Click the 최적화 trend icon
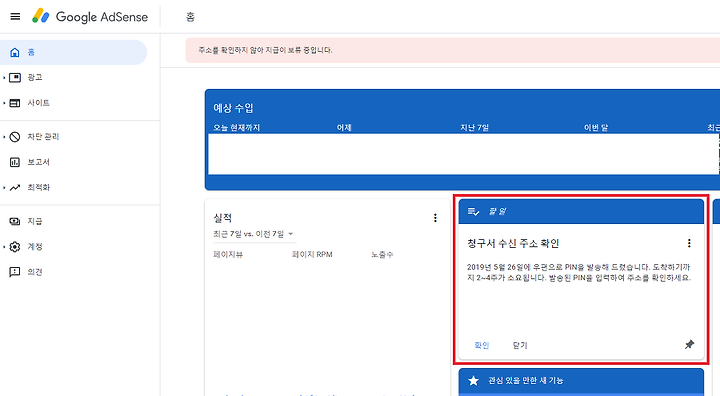The width and height of the screenshot is (720, 396). click(15, 187)
